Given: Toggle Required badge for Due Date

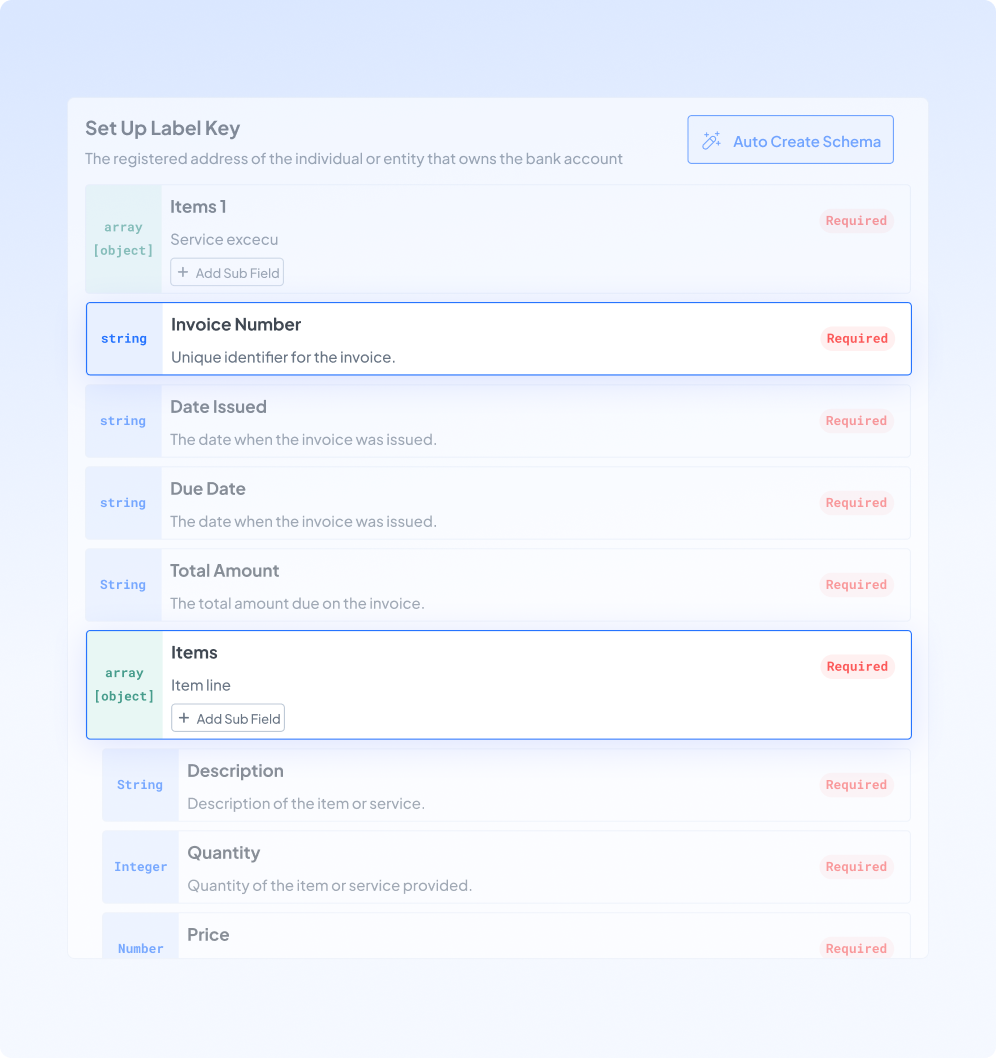Looking at the screenshot, I should (856, 503).
